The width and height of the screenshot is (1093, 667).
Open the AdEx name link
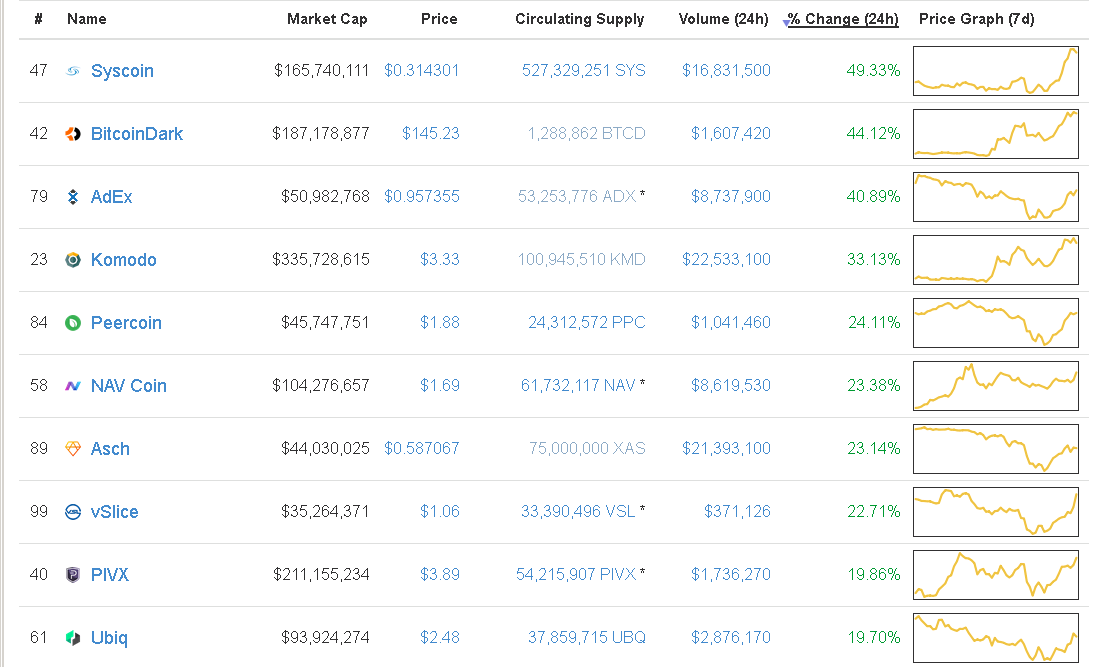coord(112,197)
